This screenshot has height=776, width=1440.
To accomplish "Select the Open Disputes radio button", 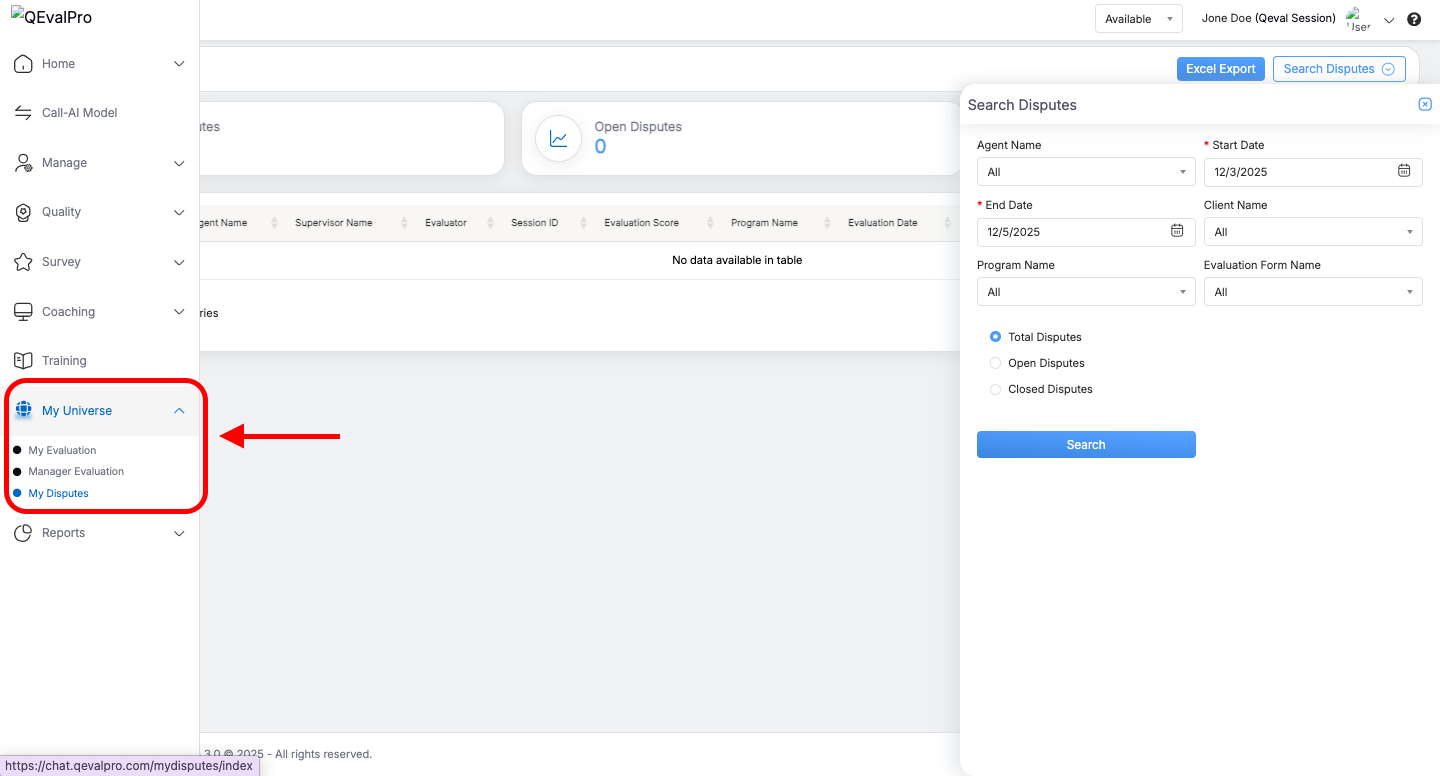I will click(x=995, y=363).
